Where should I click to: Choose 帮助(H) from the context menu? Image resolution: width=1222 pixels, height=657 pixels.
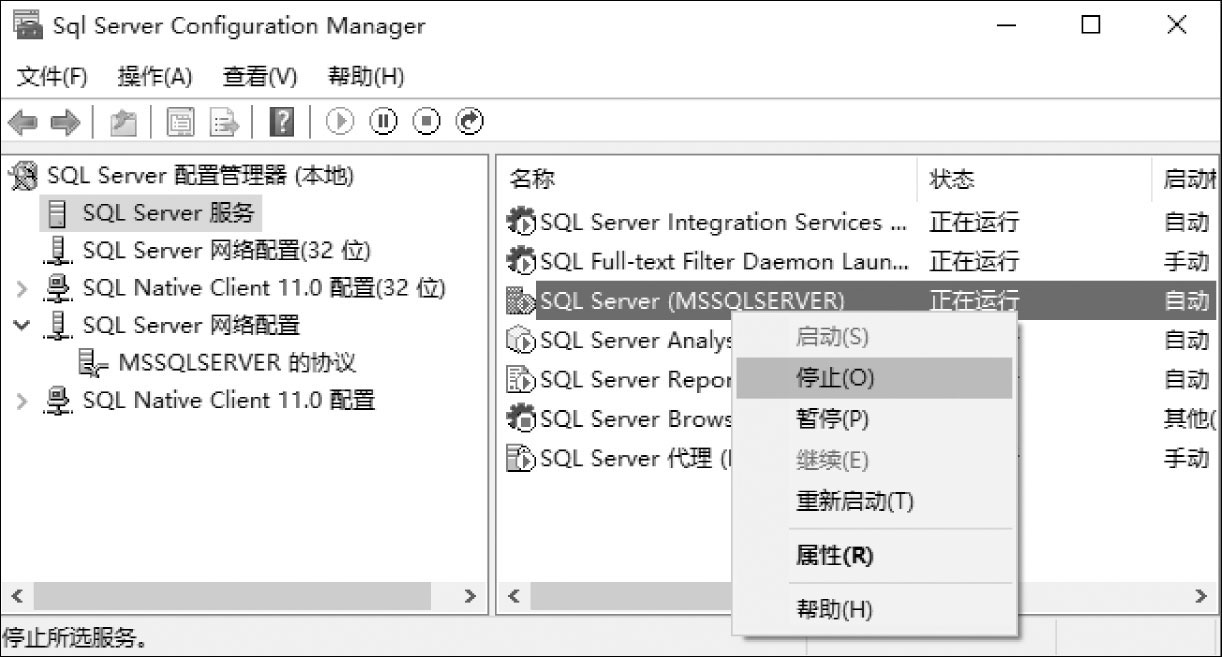874,609
